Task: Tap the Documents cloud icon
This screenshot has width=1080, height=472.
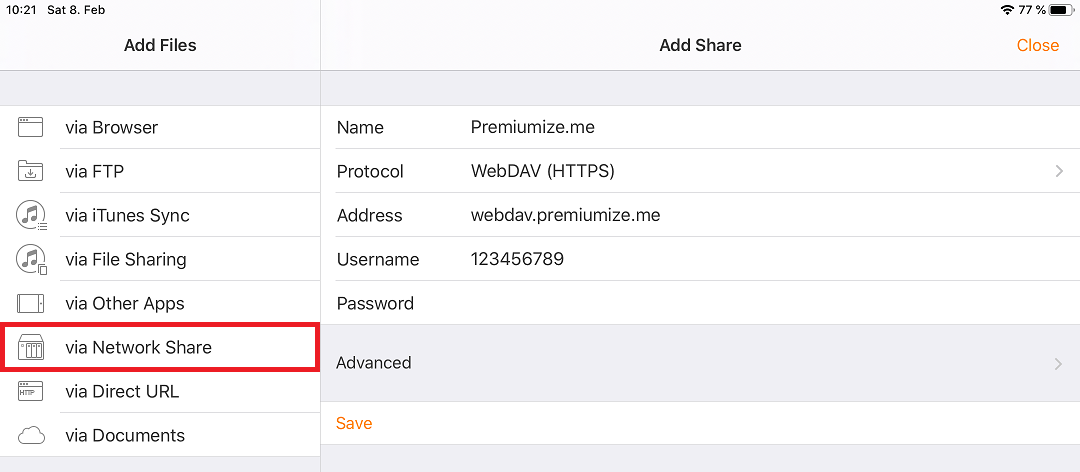Action: point(30,435)
